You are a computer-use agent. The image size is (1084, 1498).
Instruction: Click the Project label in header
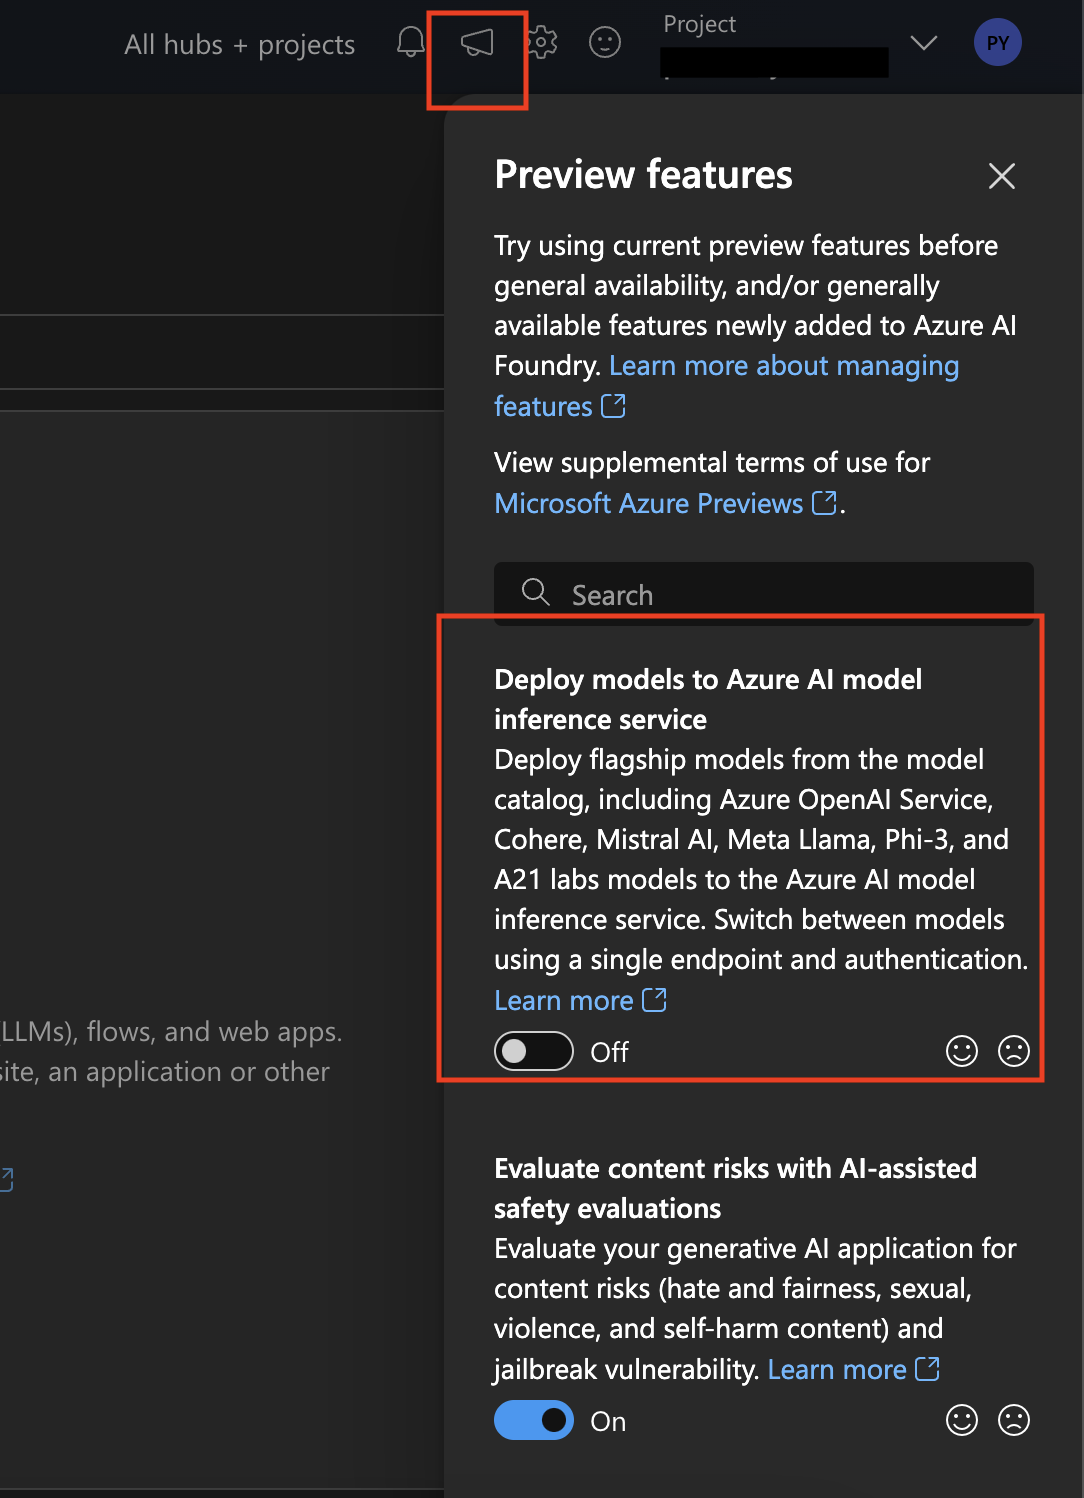pyautogui.click(x=700, y=24)
